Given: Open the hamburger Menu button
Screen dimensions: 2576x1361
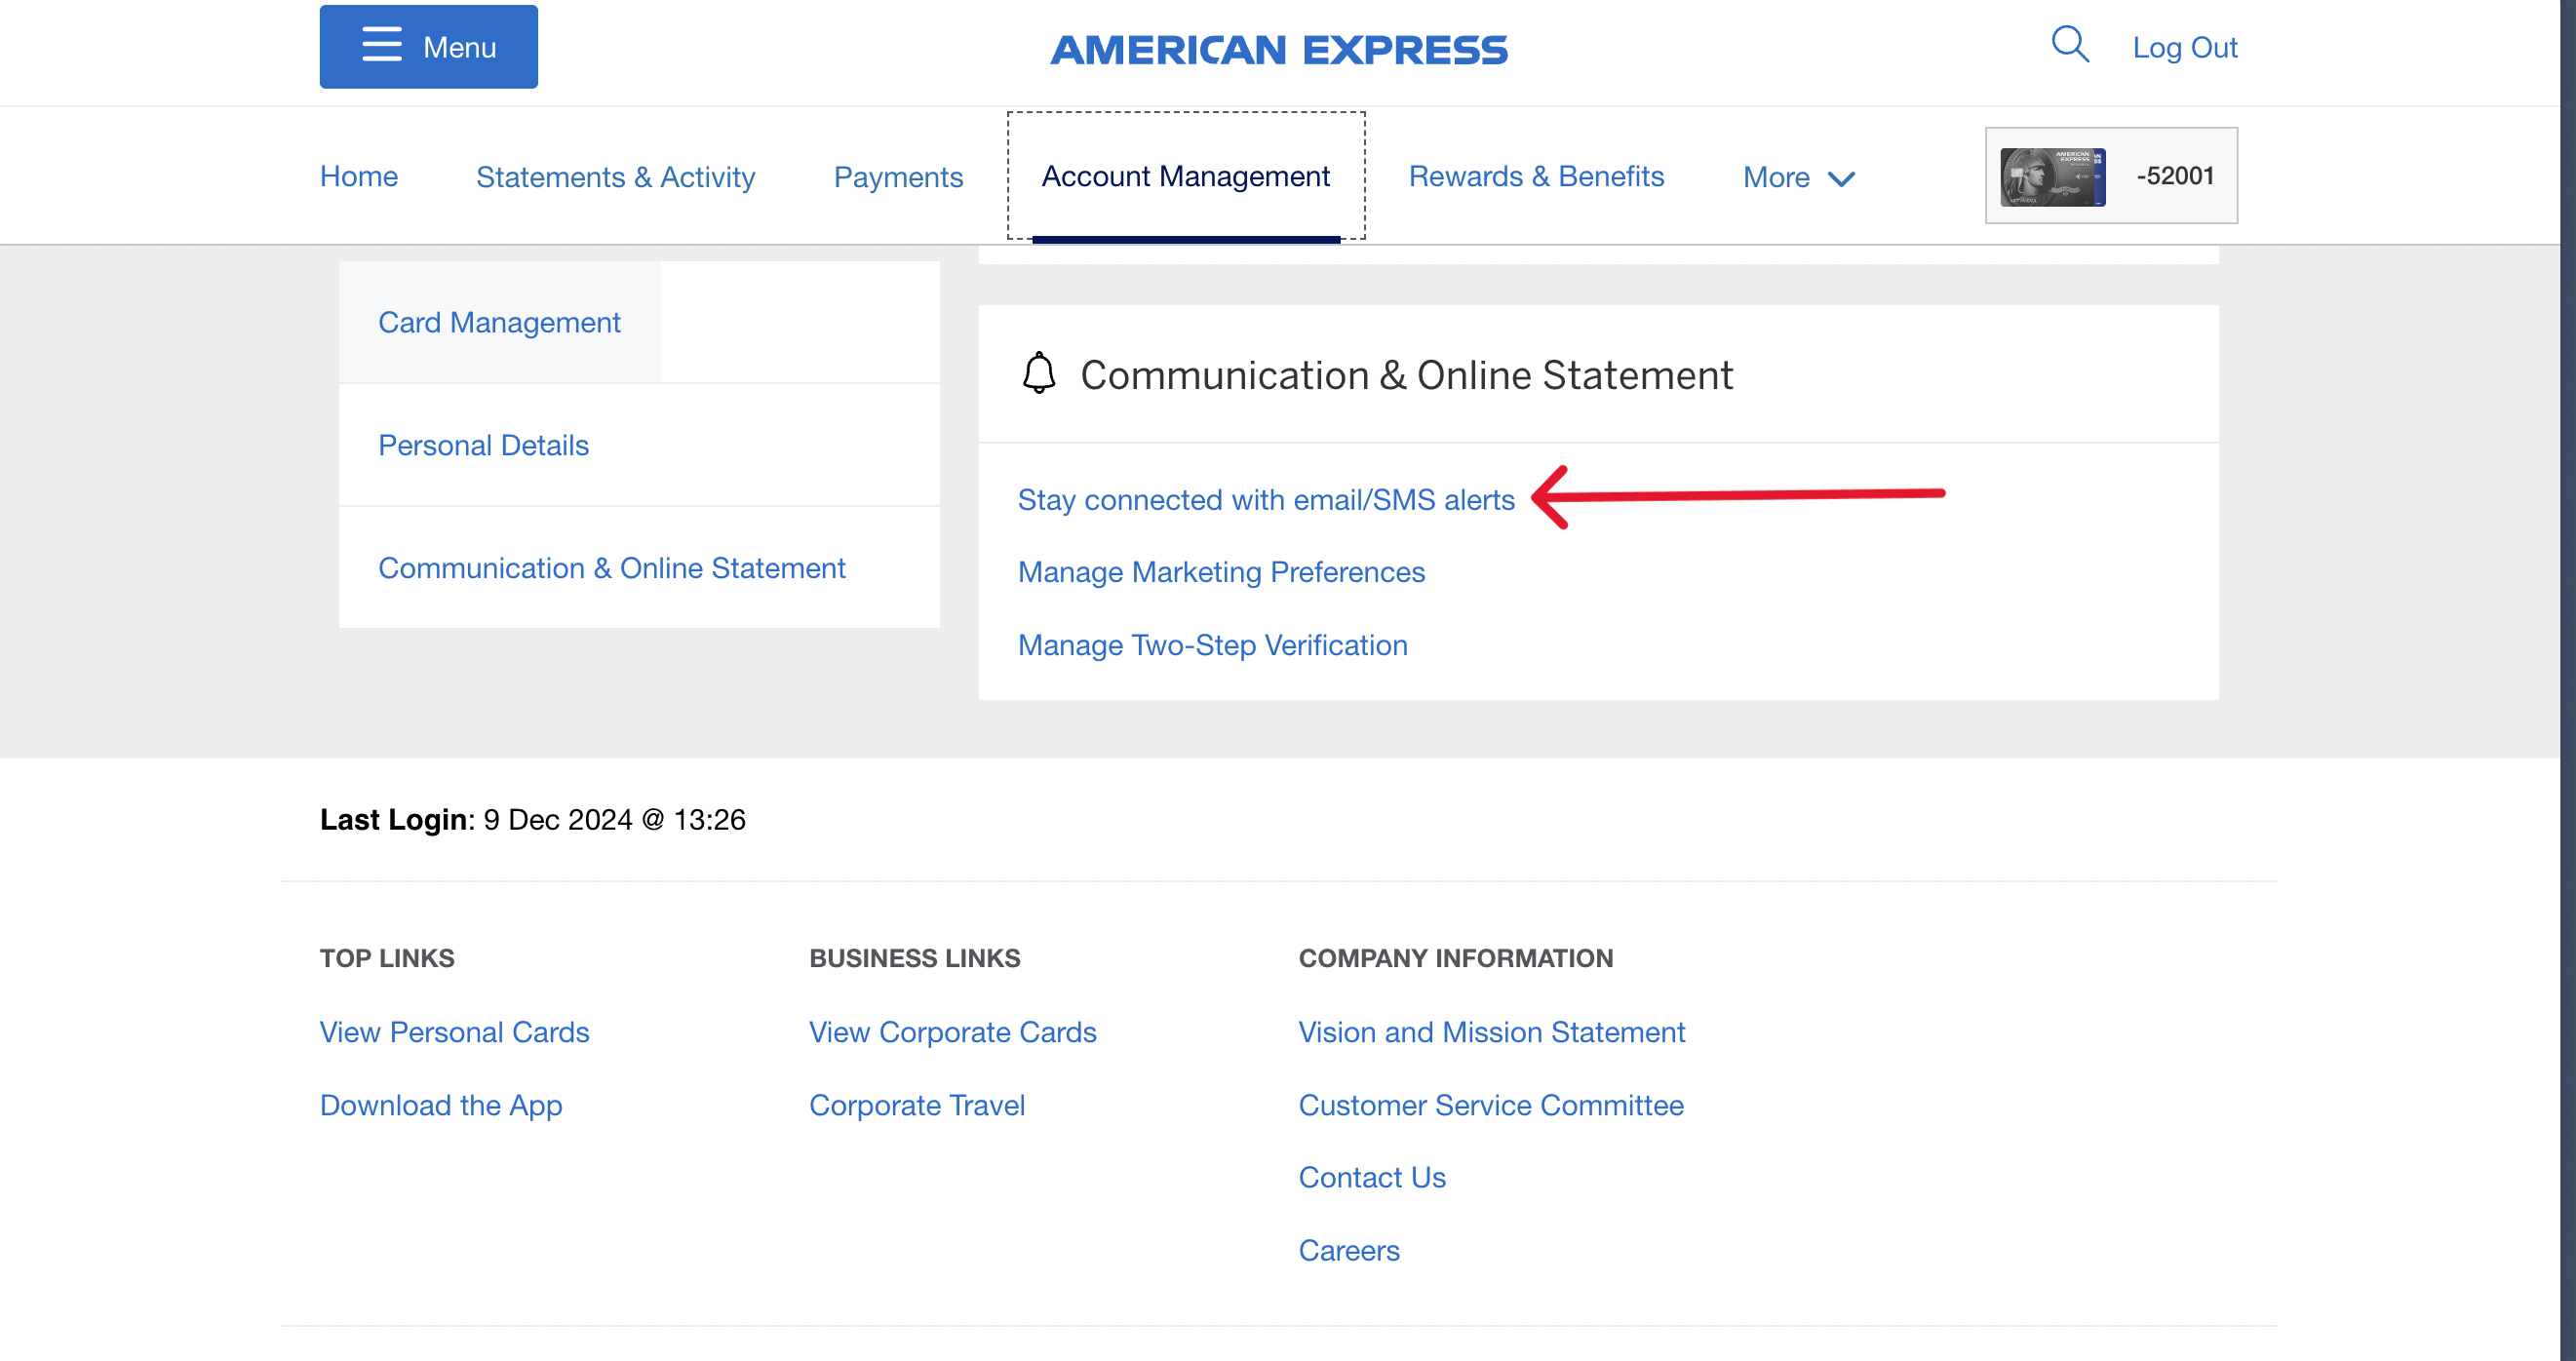Looking at the screenshot, I should coord(428,47).
